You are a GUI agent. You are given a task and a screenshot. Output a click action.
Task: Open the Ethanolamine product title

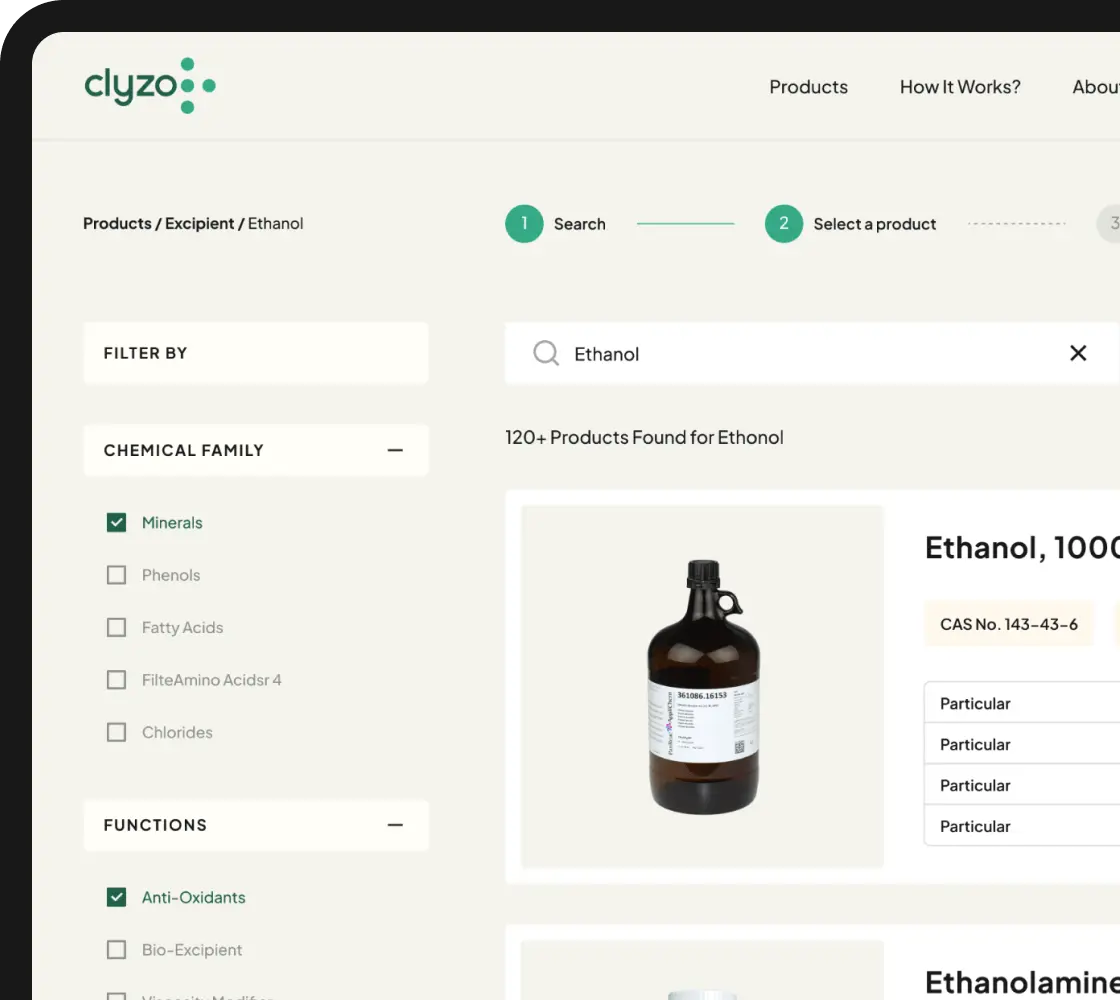click(x=1022, y=982)
